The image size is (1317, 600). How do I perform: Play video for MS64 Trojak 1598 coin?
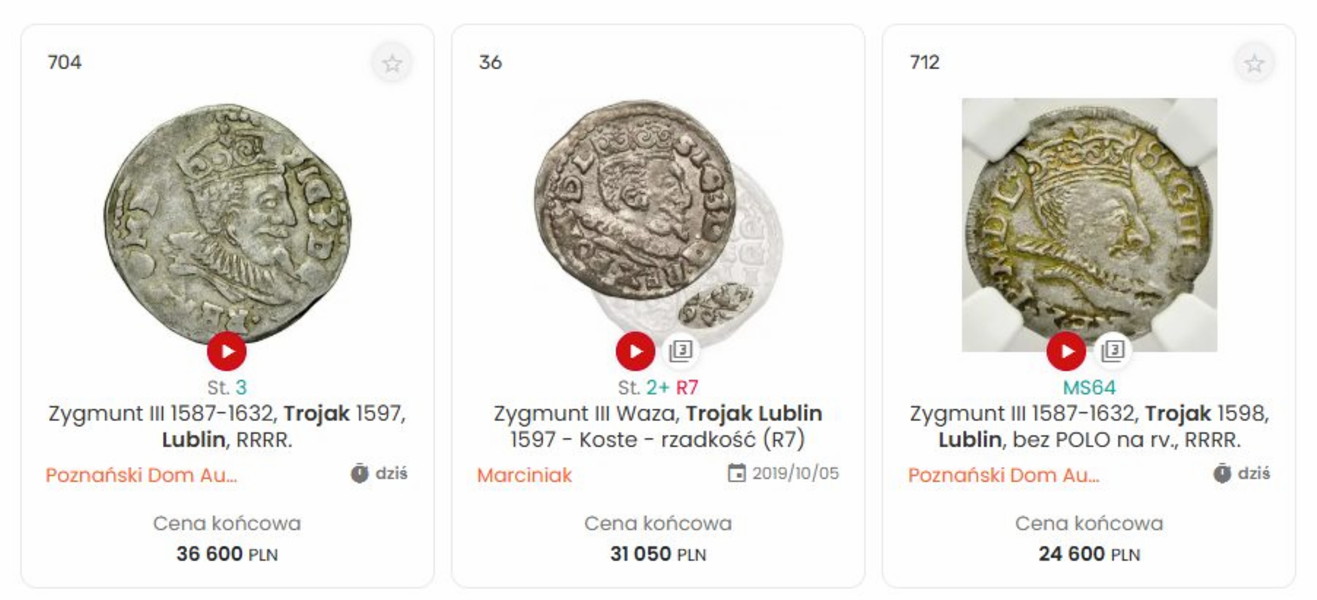pyautogui.click(x=1066, y=351)
